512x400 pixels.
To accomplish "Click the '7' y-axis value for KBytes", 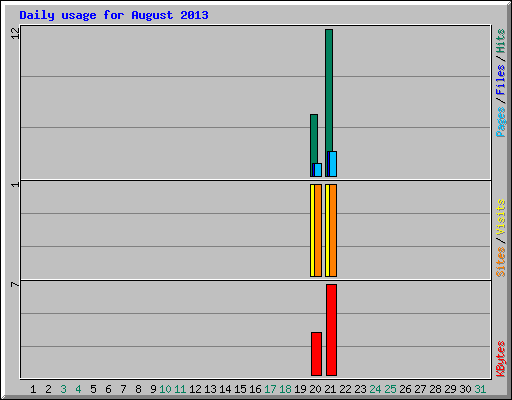I will click(15, 284).
